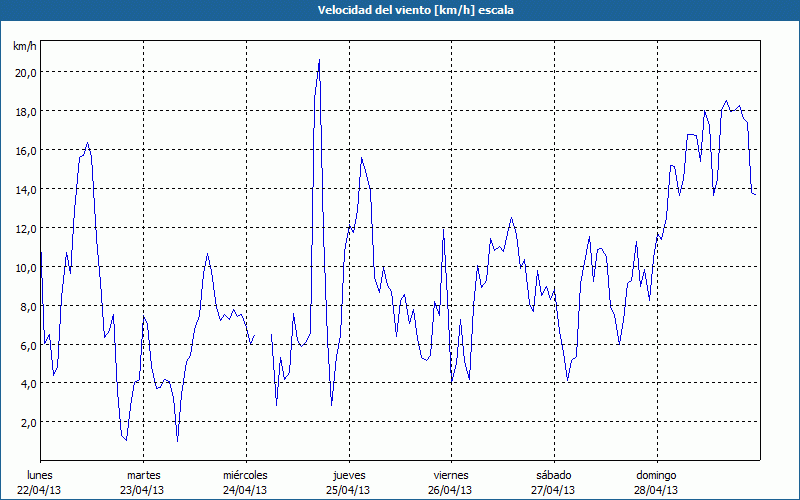Click the 10,0 y-axis value
The image size is (800, 500).
click(x=25, y=267)
